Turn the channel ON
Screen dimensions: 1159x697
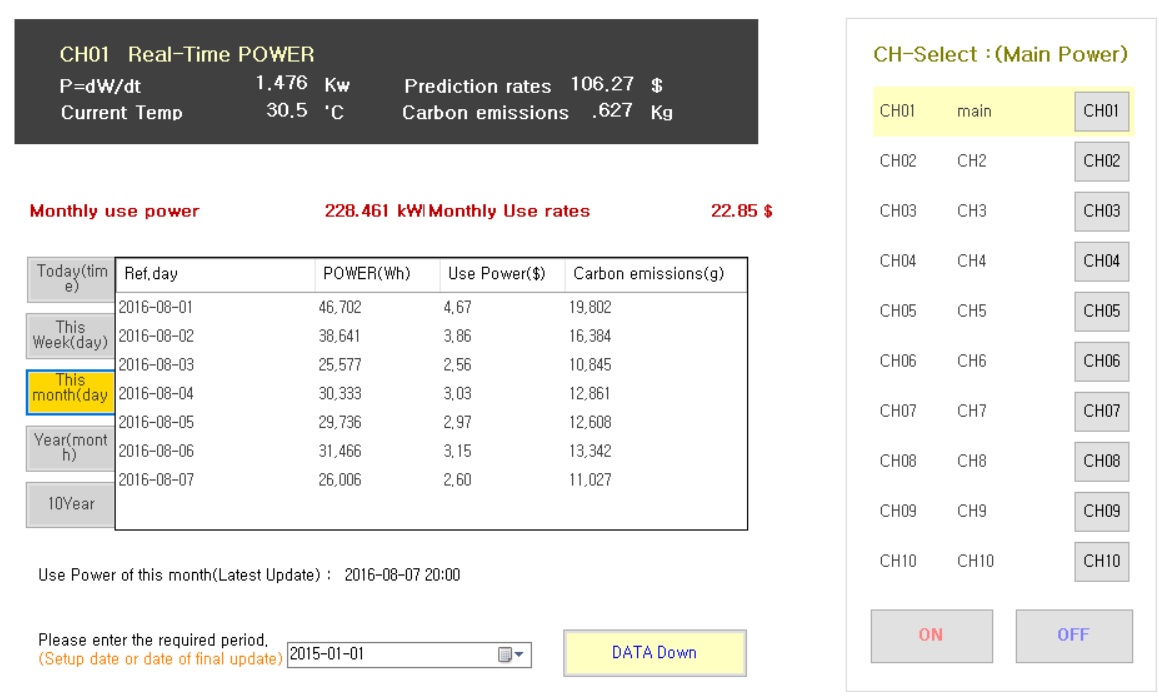click(x=931, y=635)
